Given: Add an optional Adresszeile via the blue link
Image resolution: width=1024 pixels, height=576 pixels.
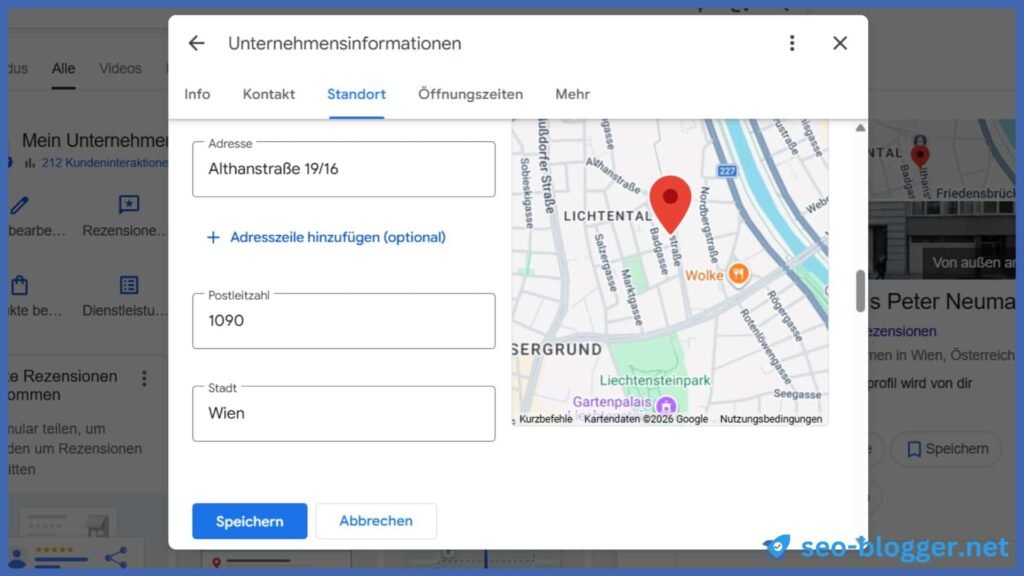Looking at the screenshot, I should (x=328, y=237).
